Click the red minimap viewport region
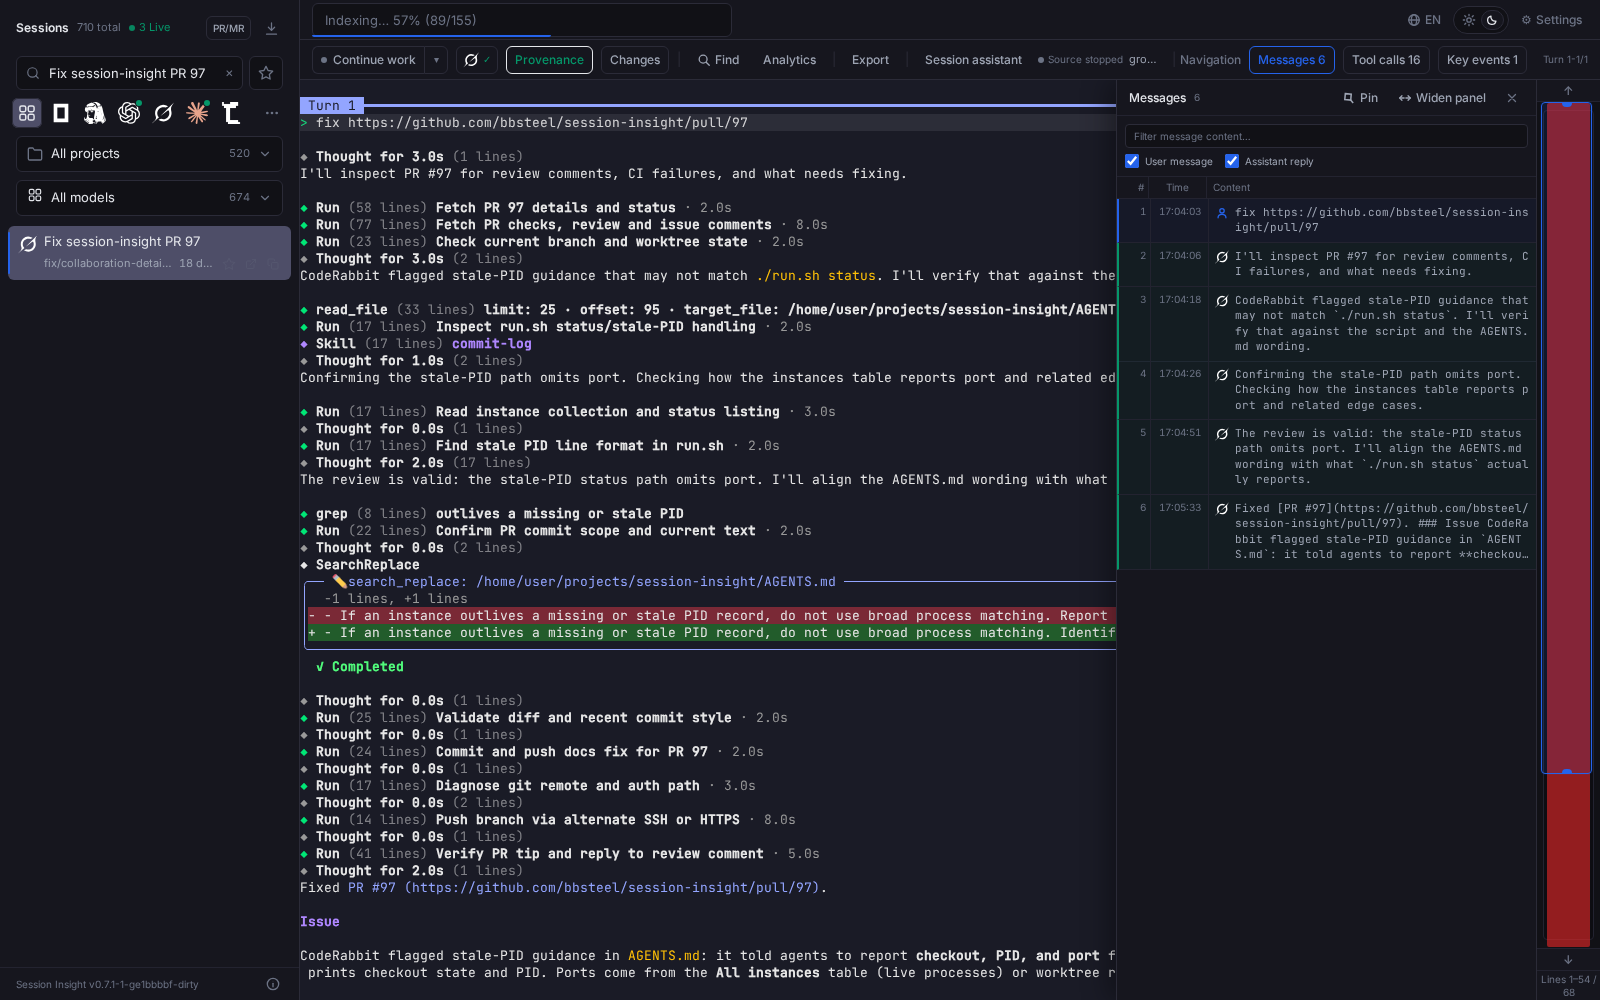 pyautogui.click(x=1567, y=438)
